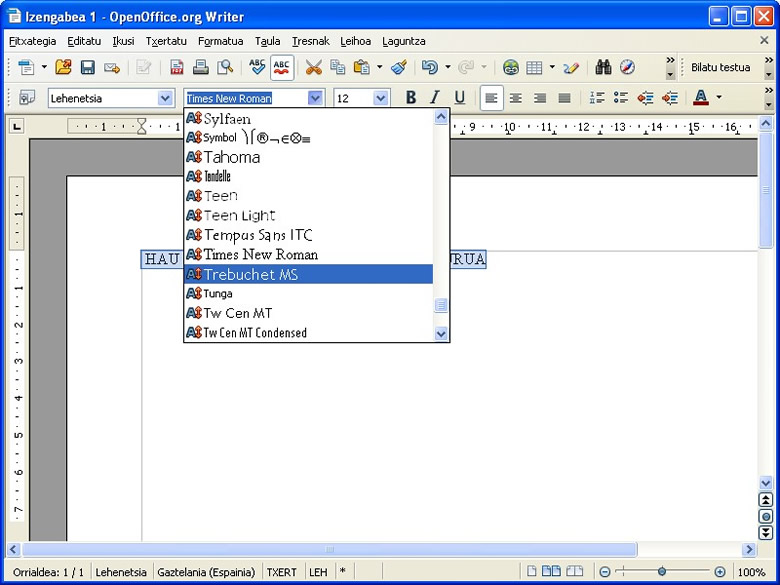Image resolution: width=780 pixels, height=585 pixels.
Task: Choose Tahoma from font list
Action: click(x=308, y=157)
